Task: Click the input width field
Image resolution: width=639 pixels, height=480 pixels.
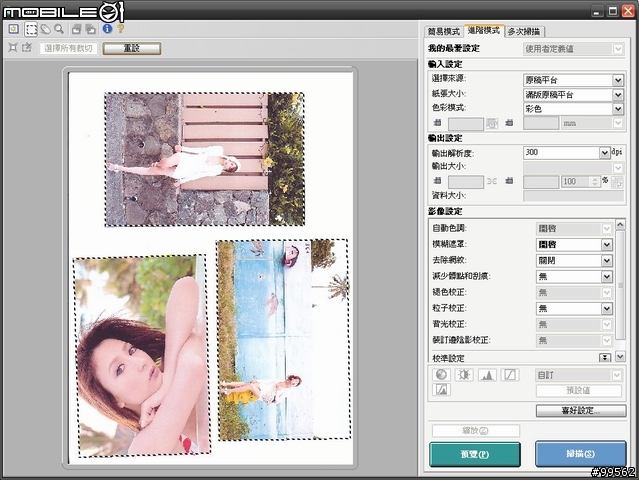Action: click(x=466, y=124)
